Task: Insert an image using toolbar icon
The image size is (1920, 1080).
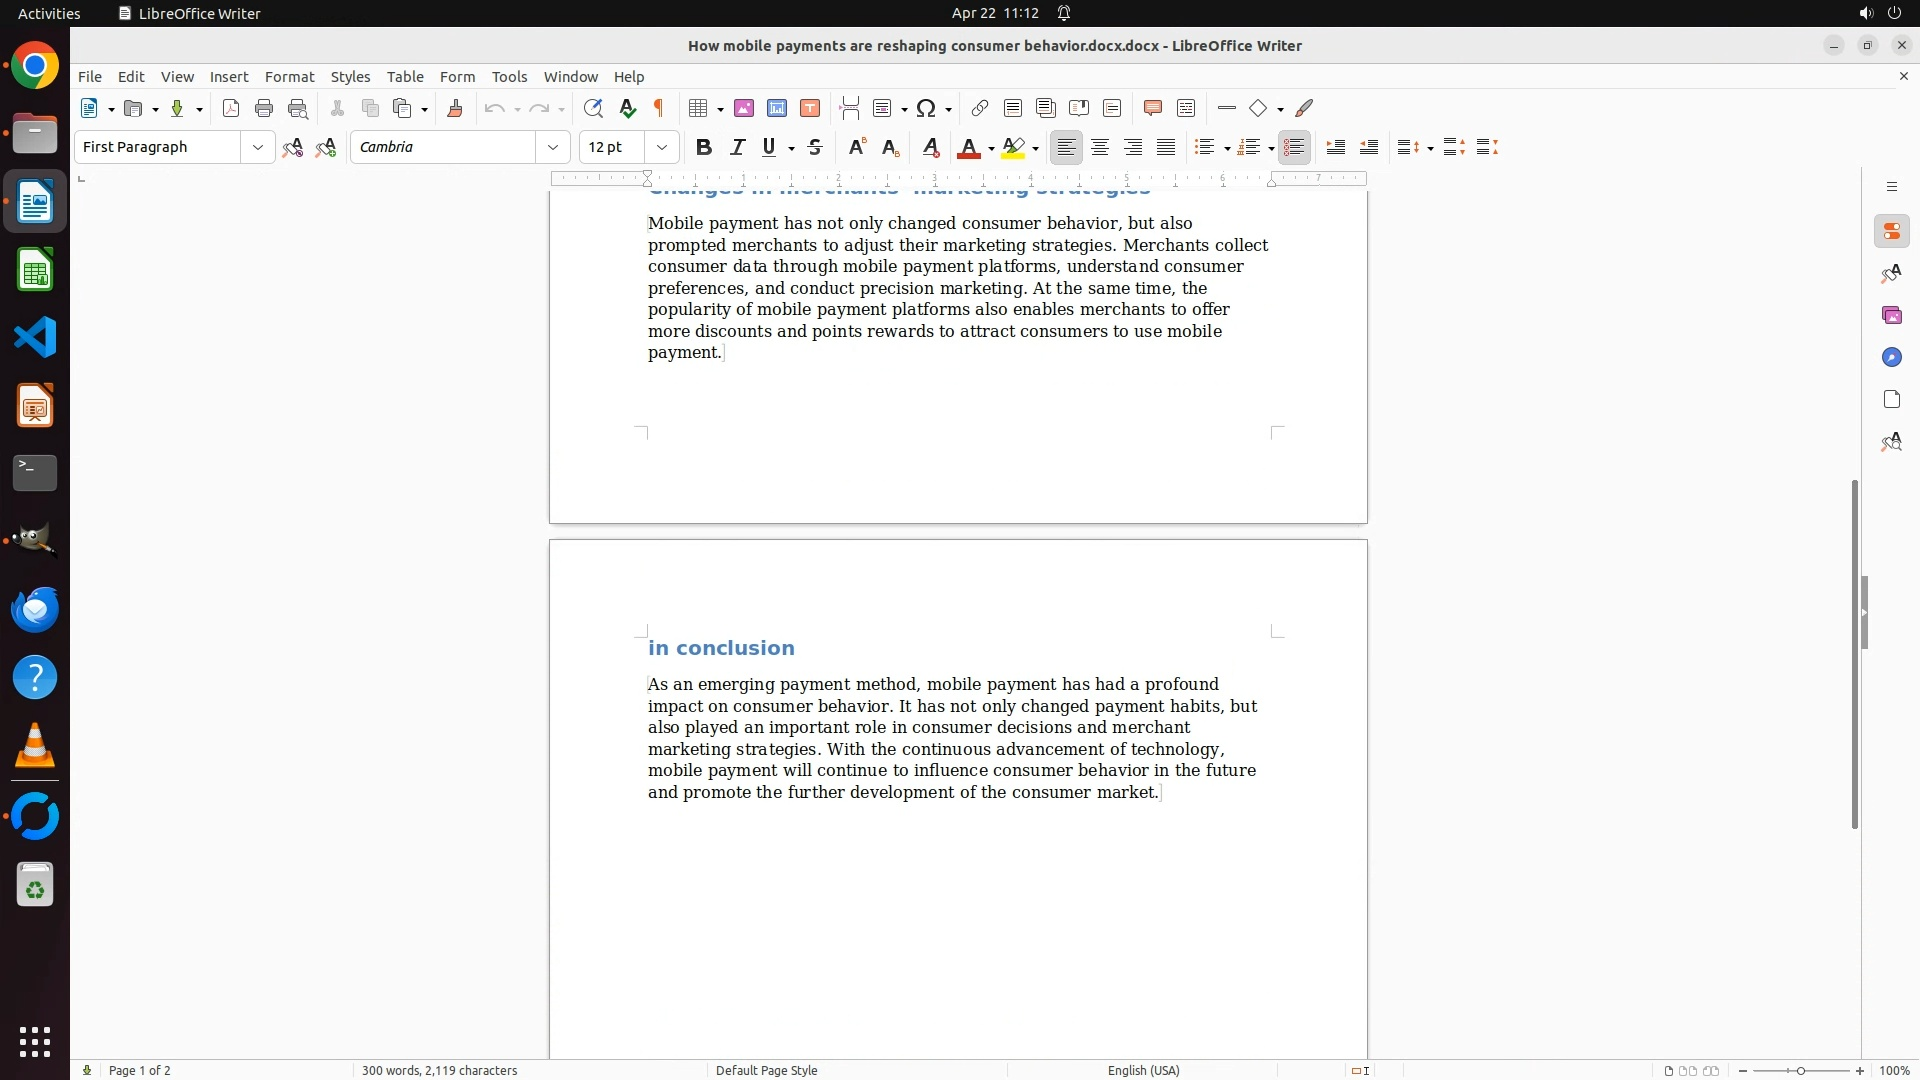Action: click(744, 109)
